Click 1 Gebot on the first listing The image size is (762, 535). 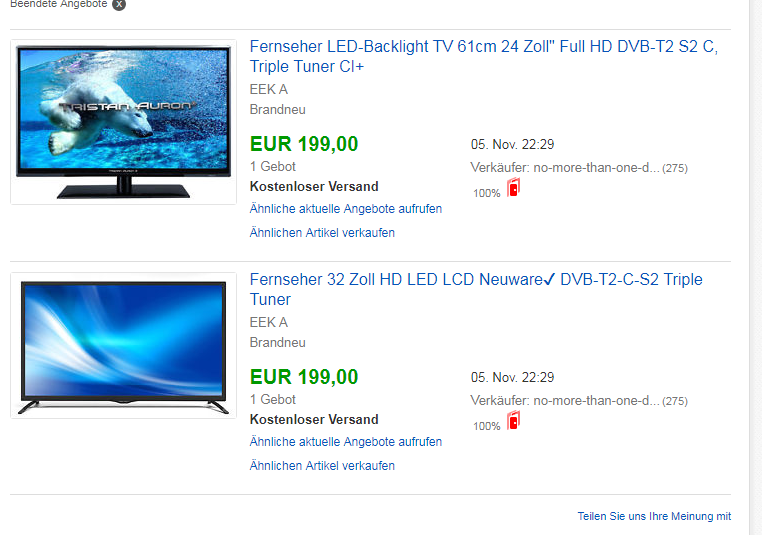coord(272,167)
